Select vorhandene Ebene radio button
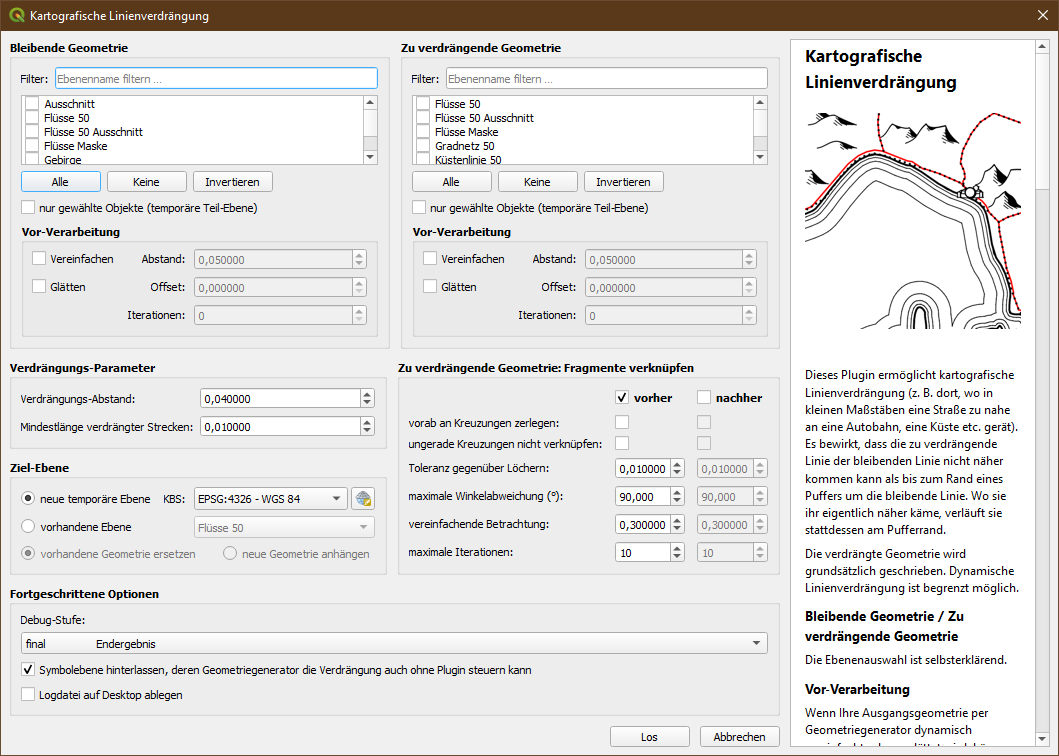This screenshot has height=756, width=1059. 28,527
